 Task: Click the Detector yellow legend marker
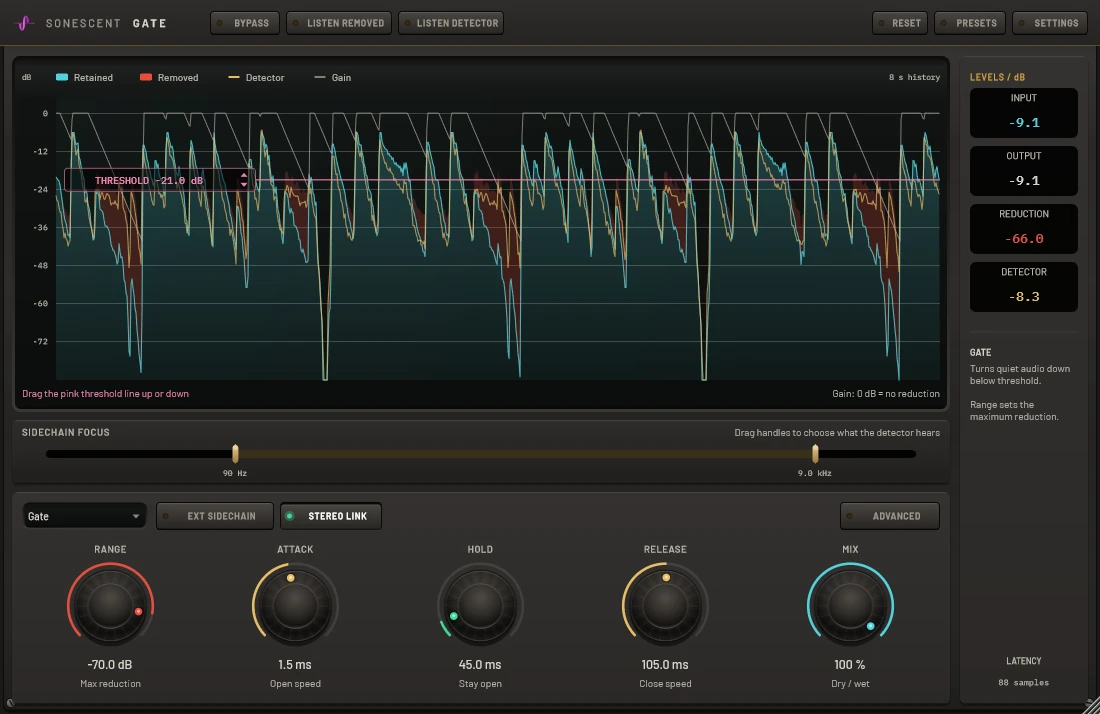tap(234, 77)
